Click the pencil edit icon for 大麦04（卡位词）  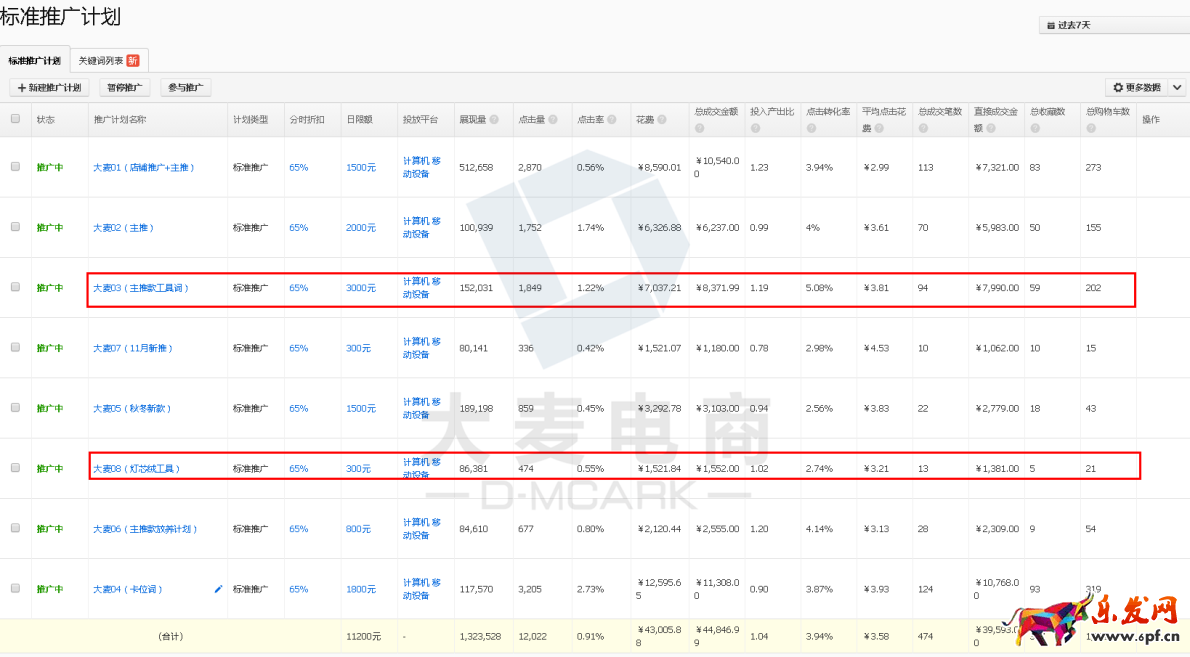click(219, 589)
